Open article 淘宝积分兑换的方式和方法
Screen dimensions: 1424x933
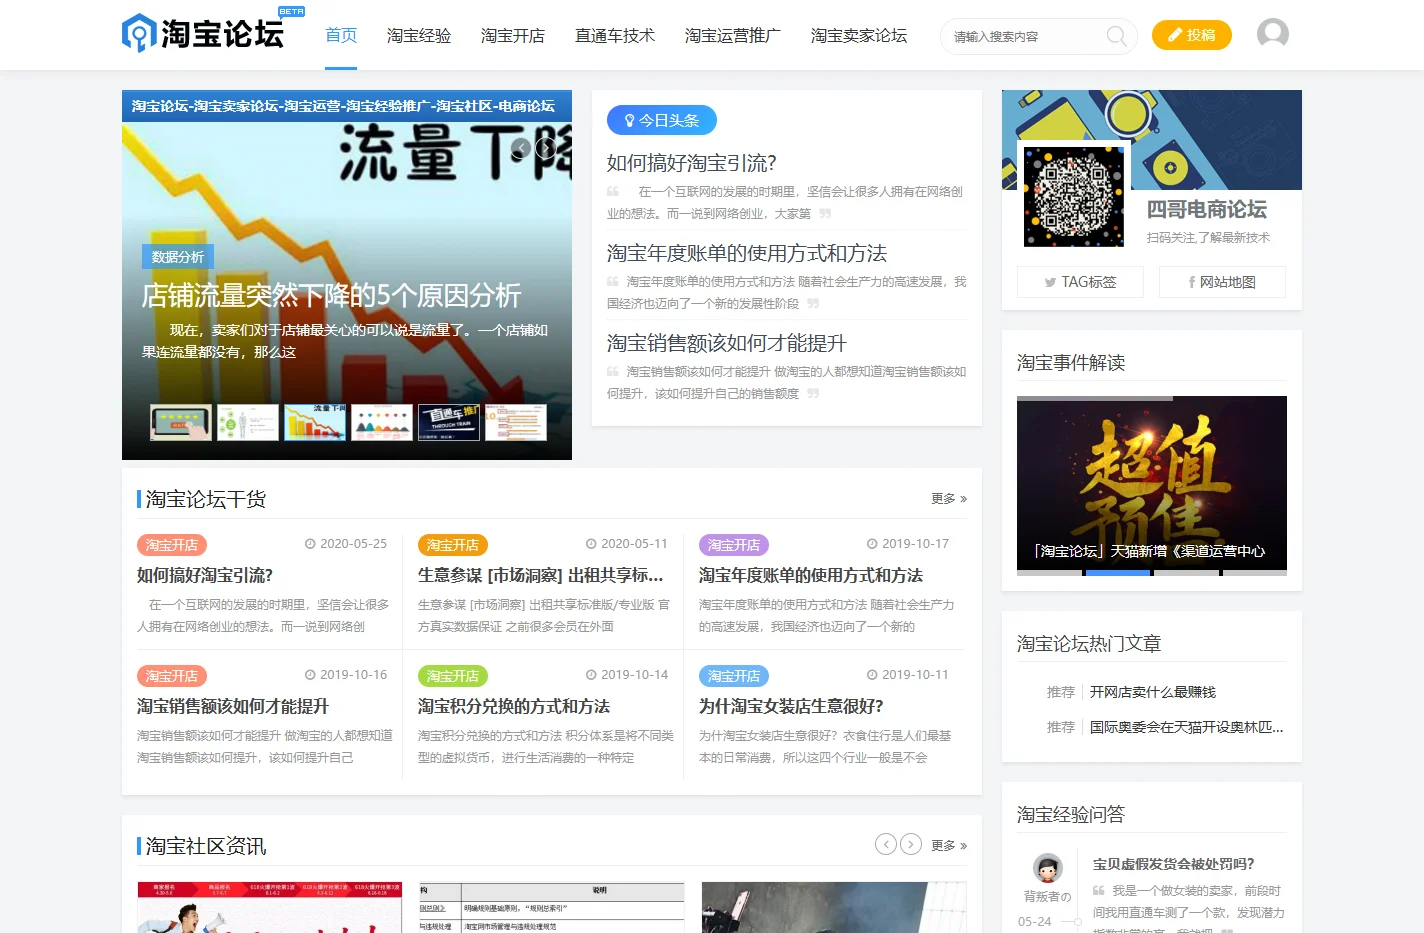(x=514, y=706)
